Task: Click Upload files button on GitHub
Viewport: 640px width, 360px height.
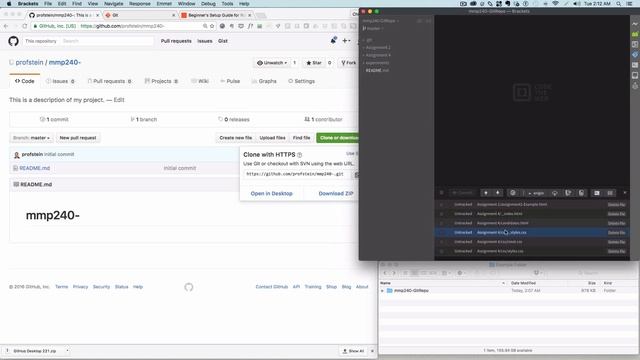Action: (272, 138)
